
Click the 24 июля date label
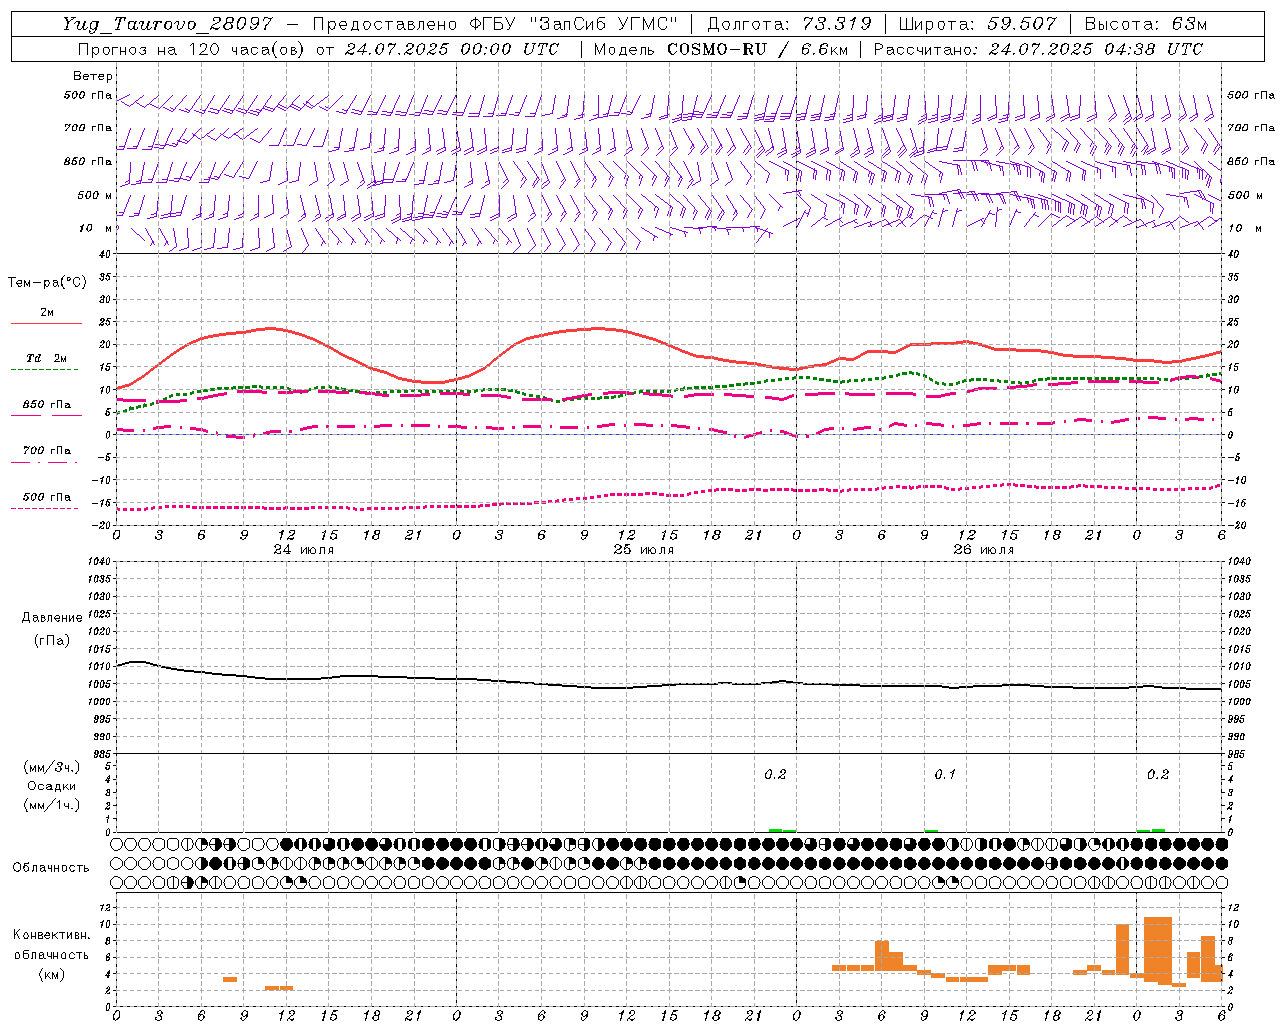(304, 550)
